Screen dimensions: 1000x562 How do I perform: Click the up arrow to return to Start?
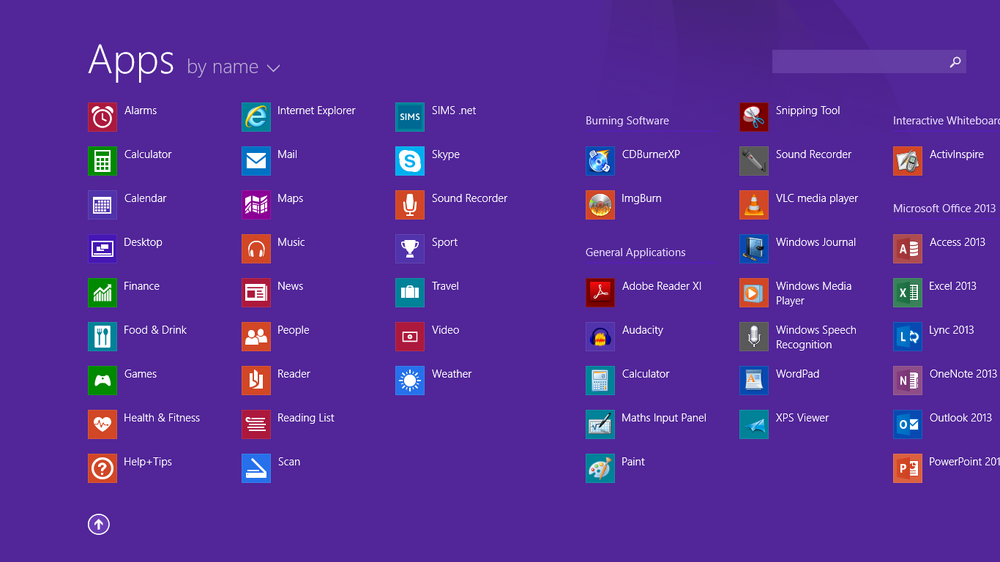tap(99, 524)
